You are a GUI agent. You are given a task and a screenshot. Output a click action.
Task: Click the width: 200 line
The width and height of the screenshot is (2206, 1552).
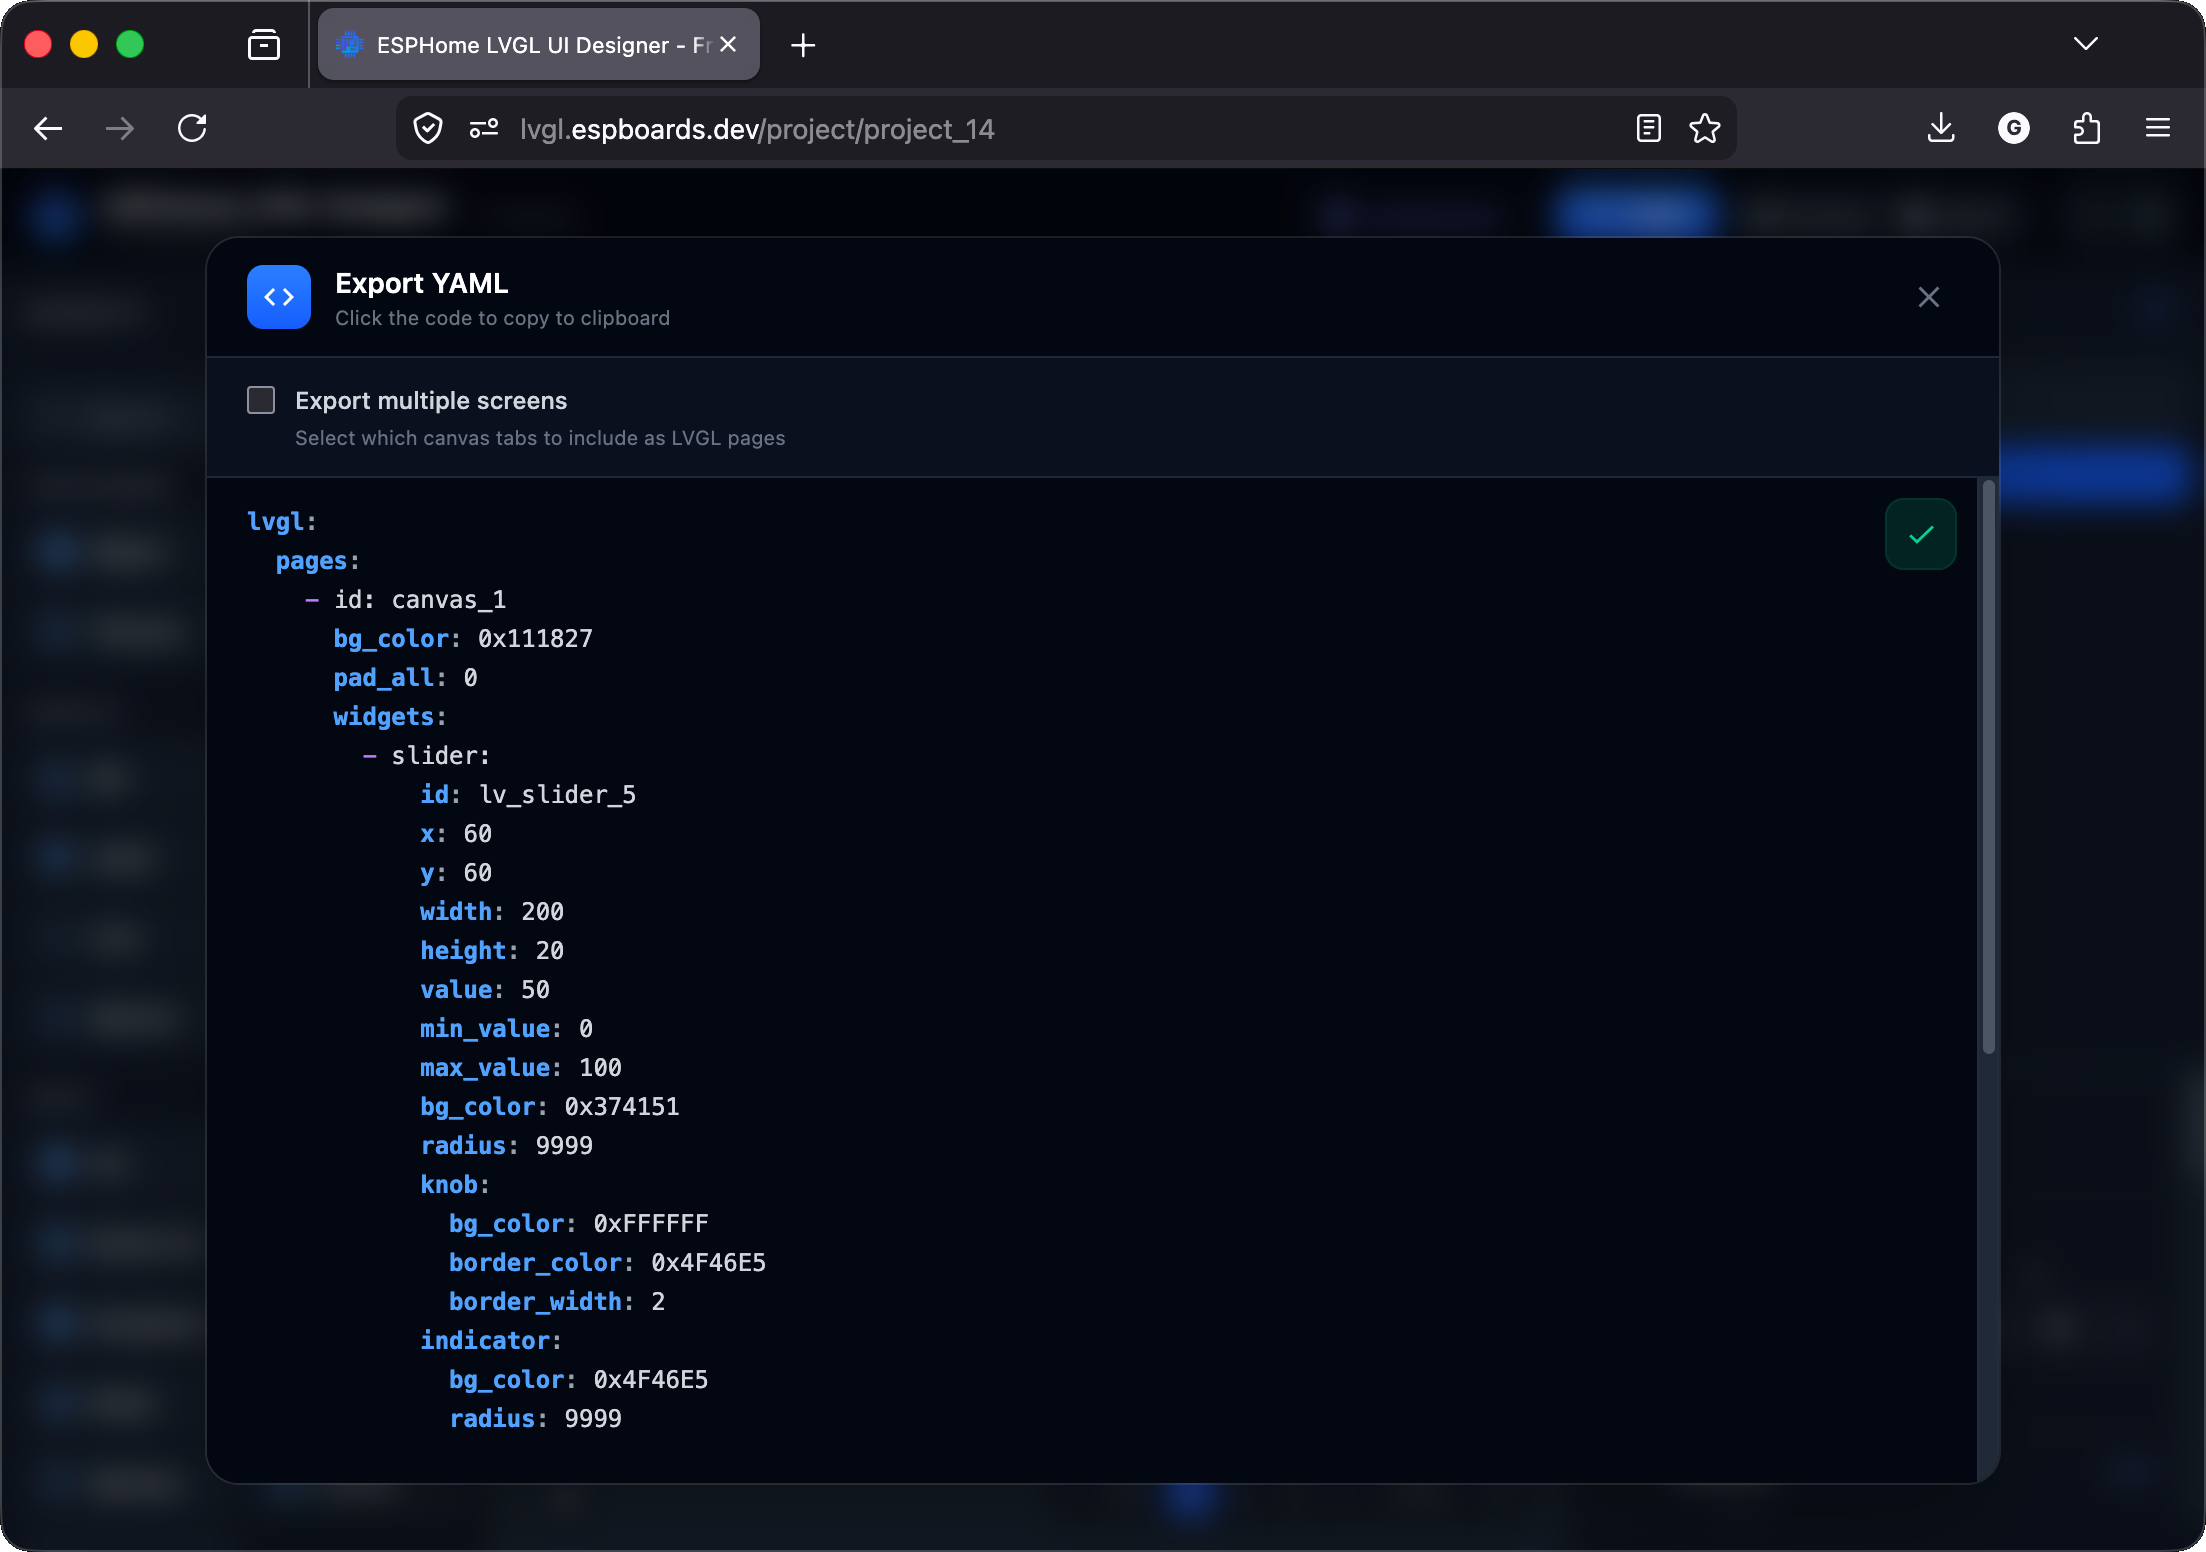click(492, 911)
